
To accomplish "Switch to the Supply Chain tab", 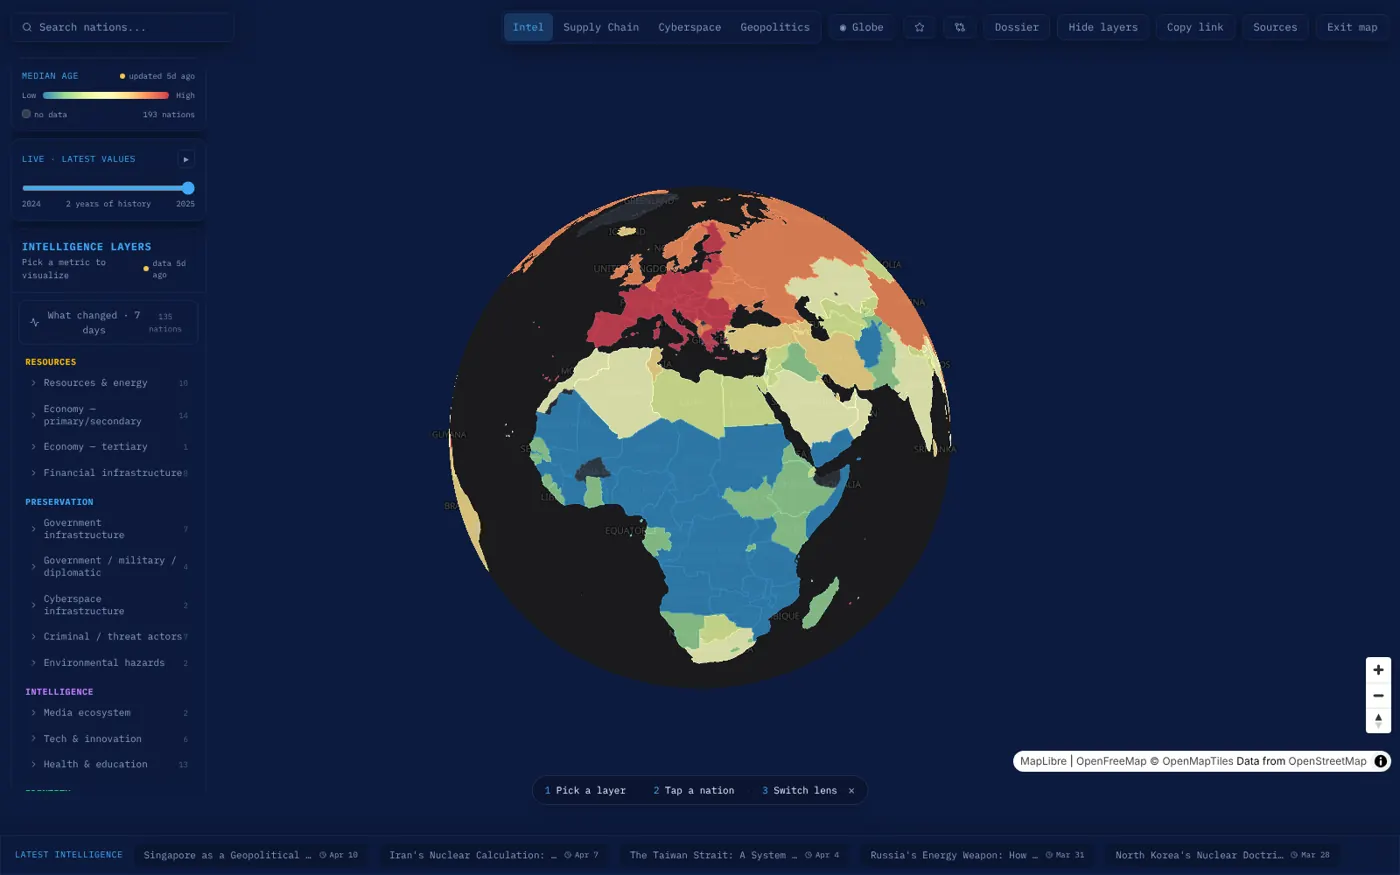I will [601, 27].
